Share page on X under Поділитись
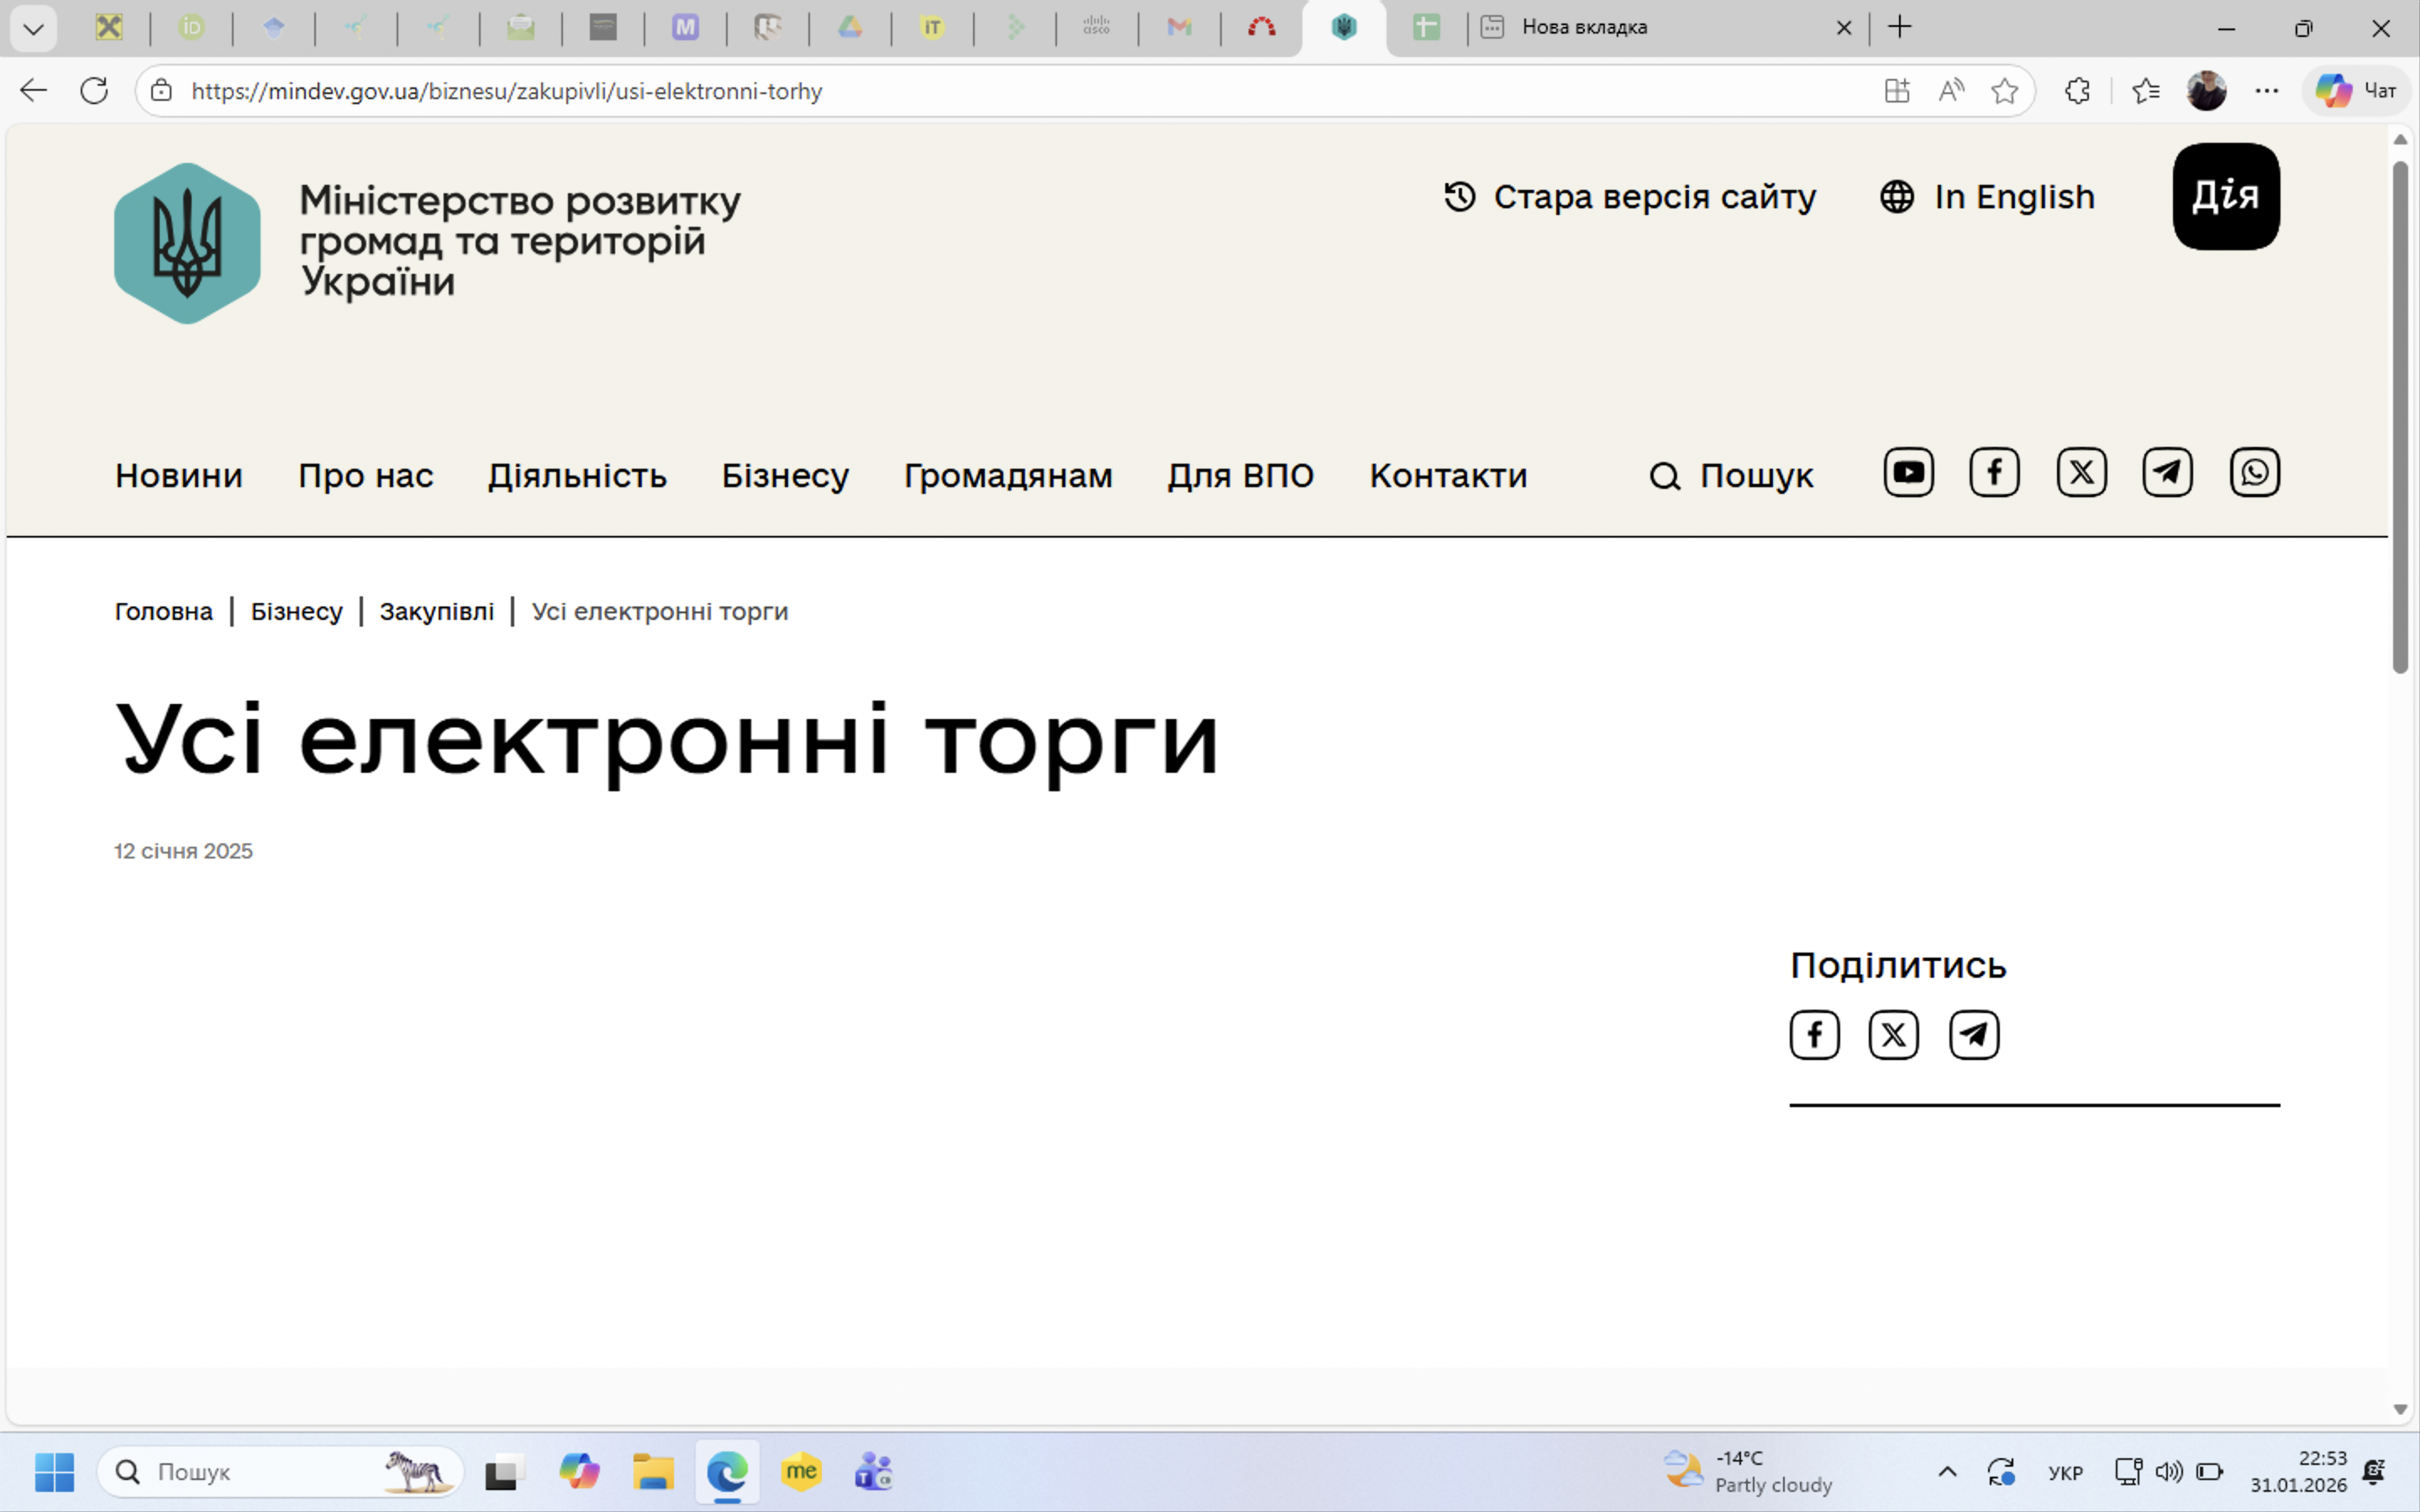2420x1512 pixels. click(x=1893, y=1034)
